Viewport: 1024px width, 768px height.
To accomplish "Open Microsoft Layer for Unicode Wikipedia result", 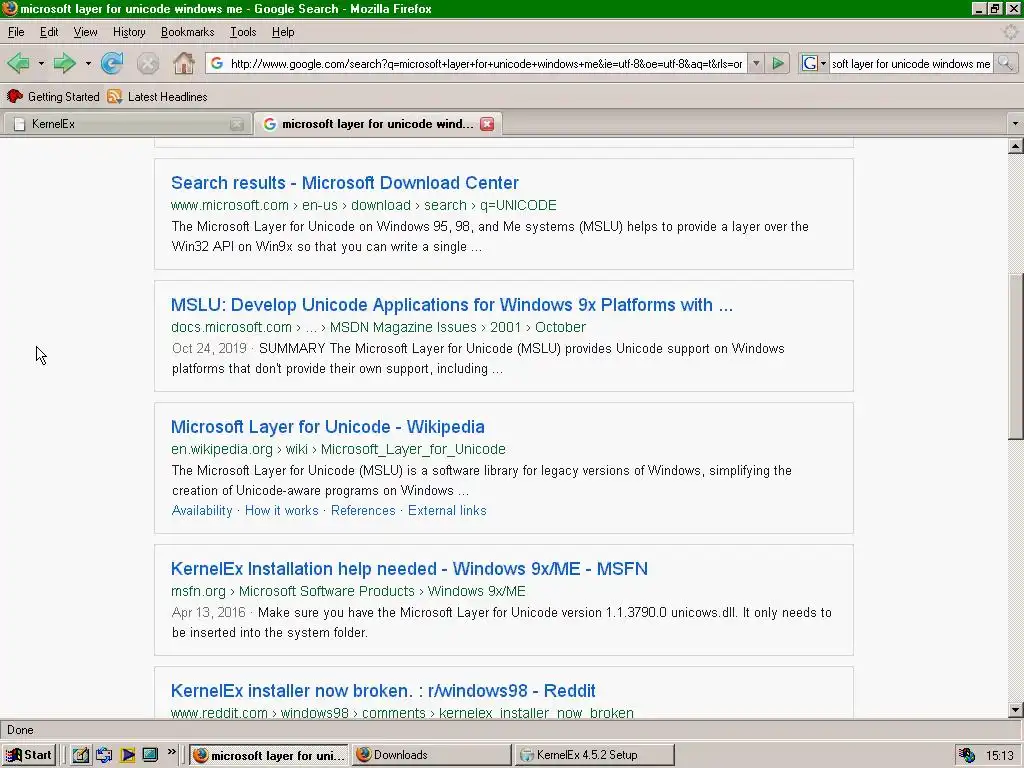I will pyautogui.click(x=328, y=427).
